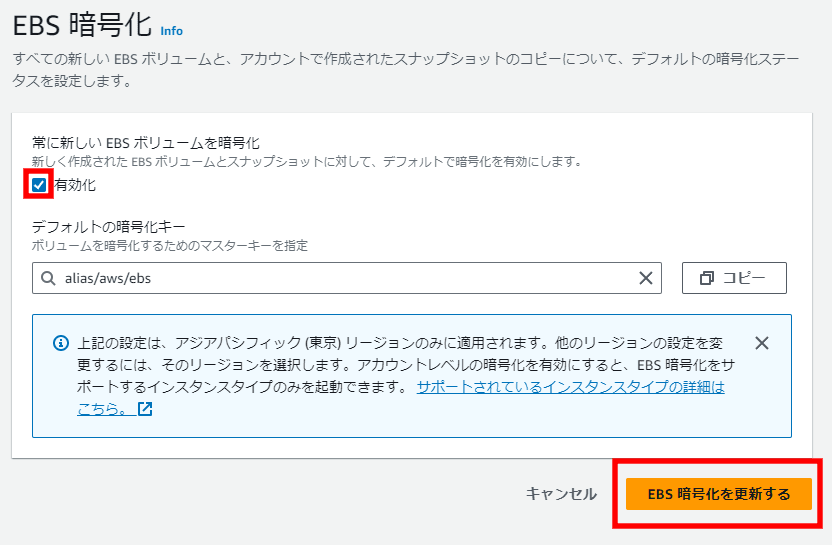Click the info circle icon in banner

coord(61,343)
